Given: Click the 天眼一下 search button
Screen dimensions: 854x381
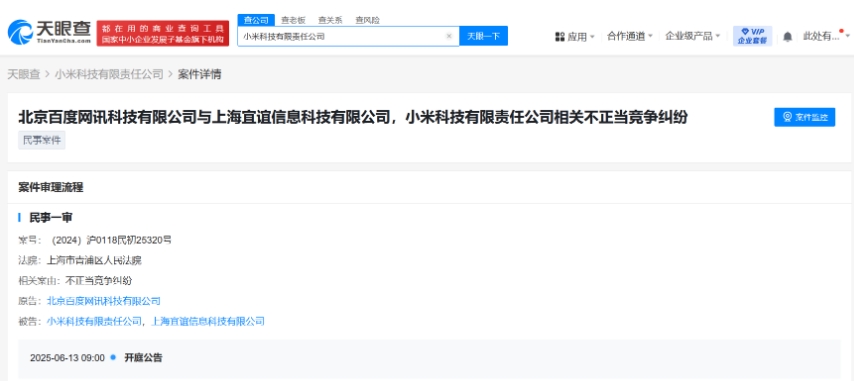Looking at the screenshot, I should 484,36.
